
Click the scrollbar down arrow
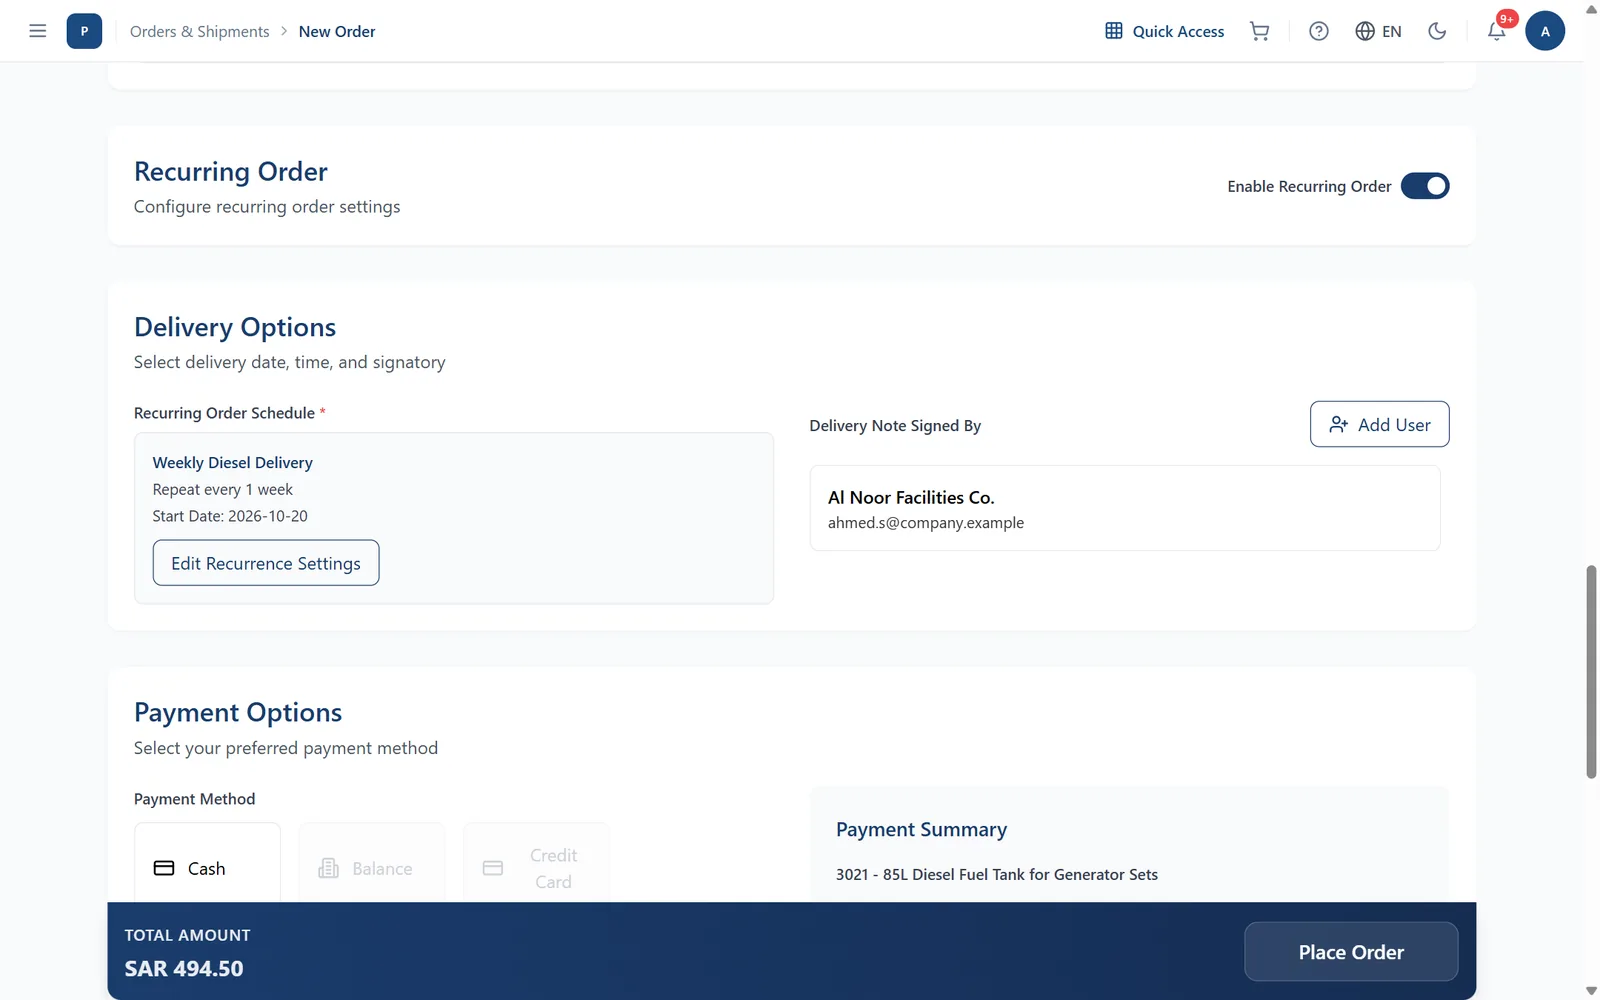click(x=1591, y=991)
